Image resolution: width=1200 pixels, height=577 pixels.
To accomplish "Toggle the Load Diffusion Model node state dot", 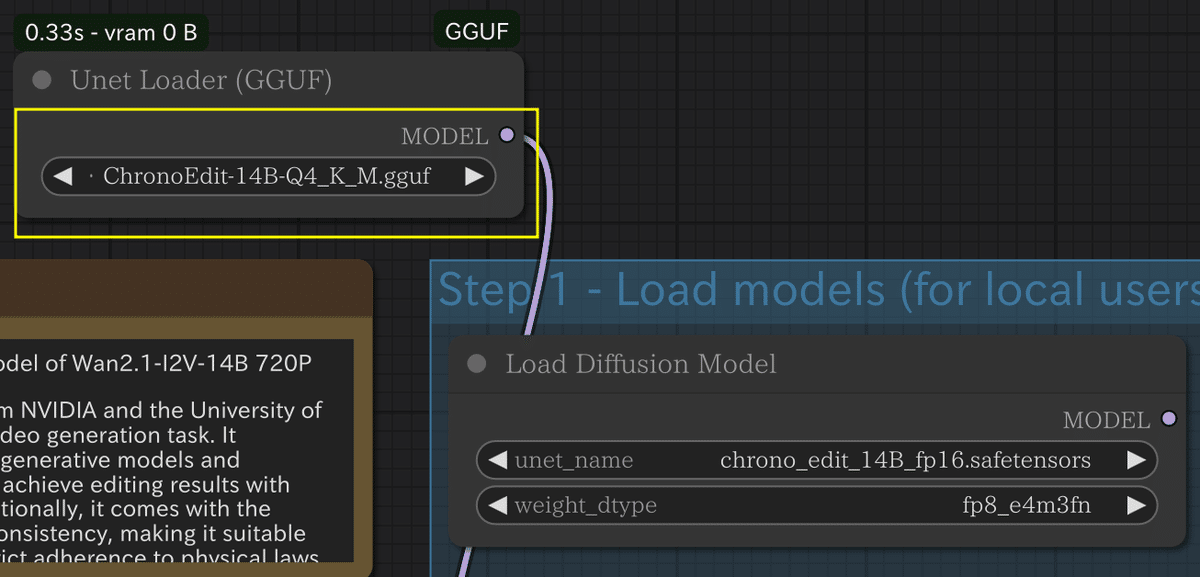I will [474, 364].
